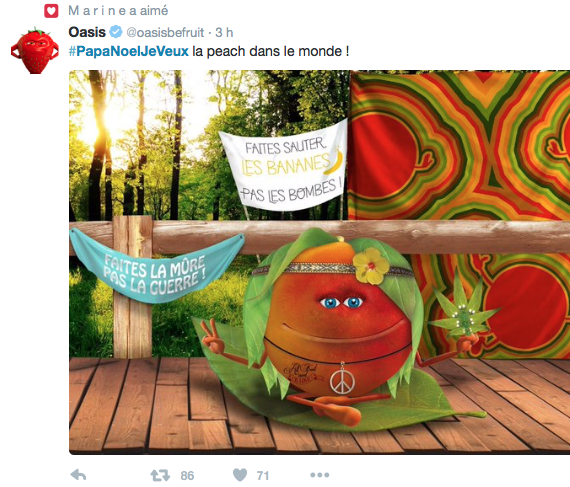
Task: Open the more options ellipsis menu
Action: click(x=320, y=475)
